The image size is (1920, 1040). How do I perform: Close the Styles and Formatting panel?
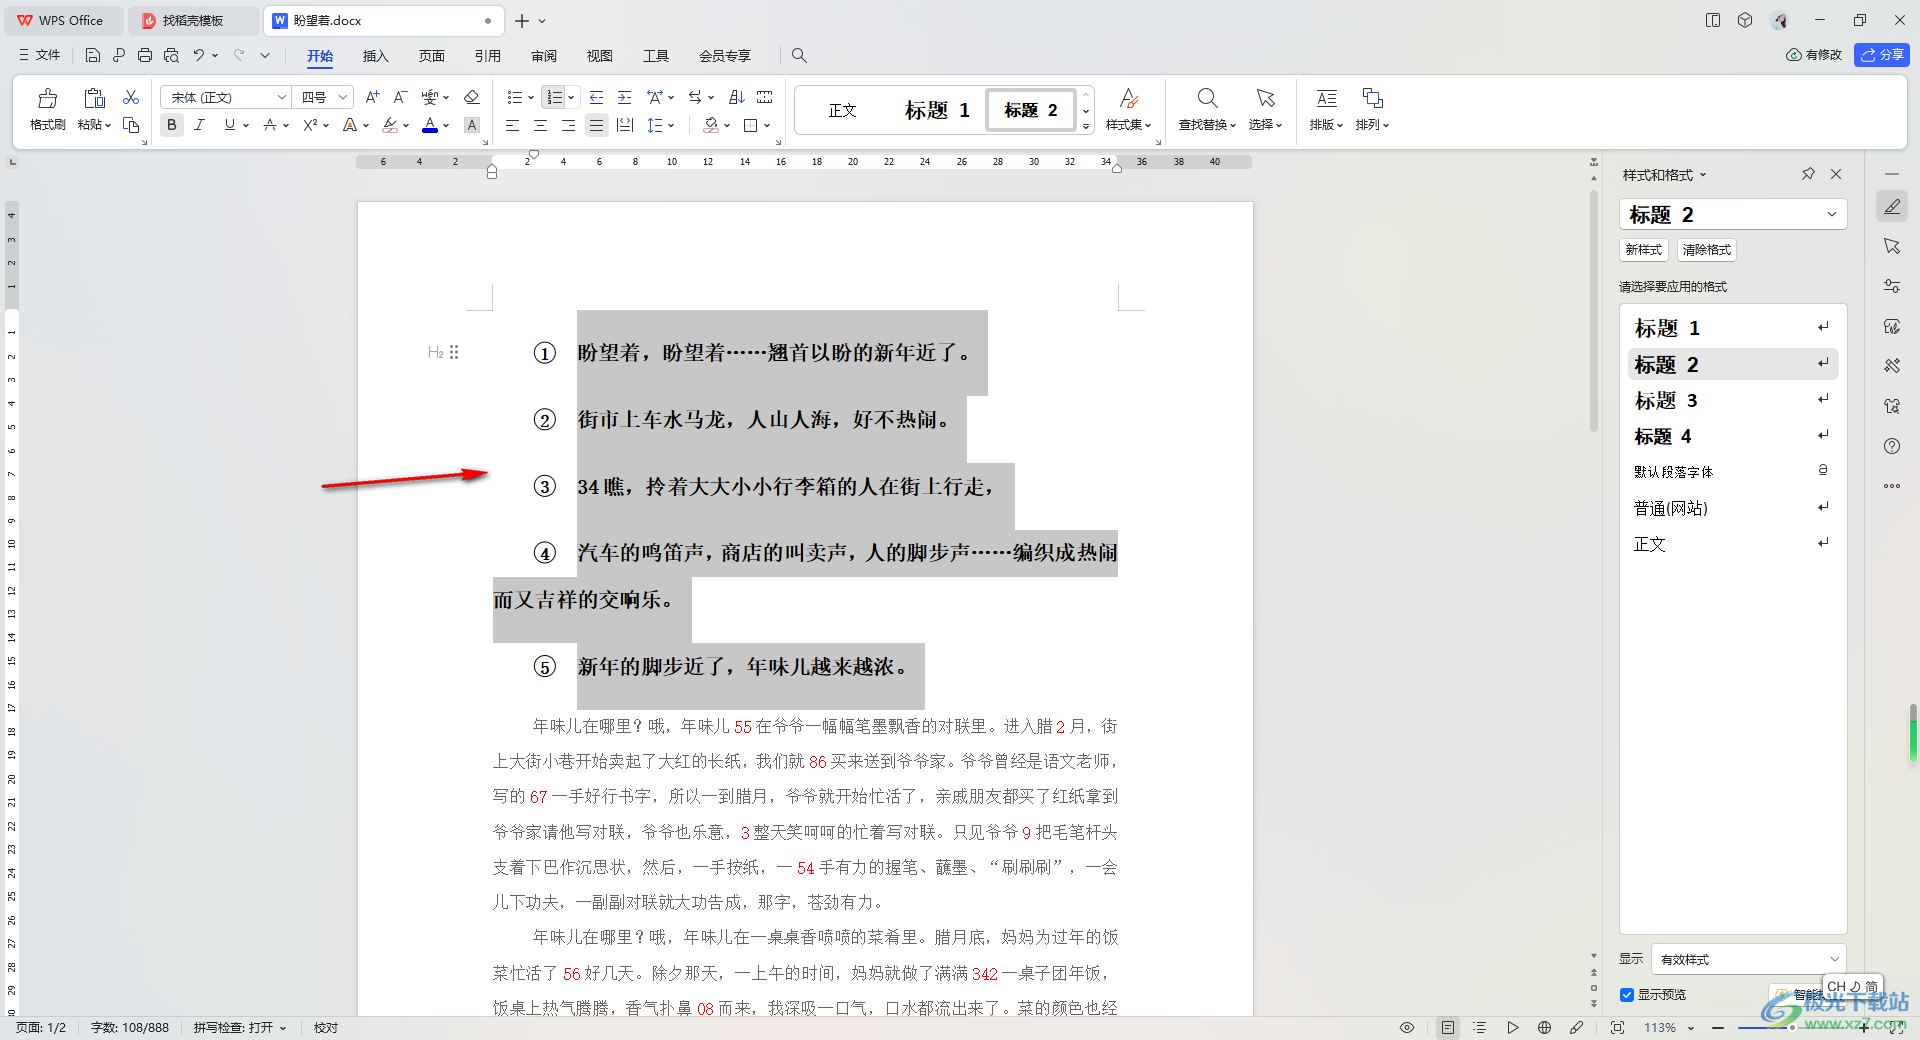click(1836, 174)
